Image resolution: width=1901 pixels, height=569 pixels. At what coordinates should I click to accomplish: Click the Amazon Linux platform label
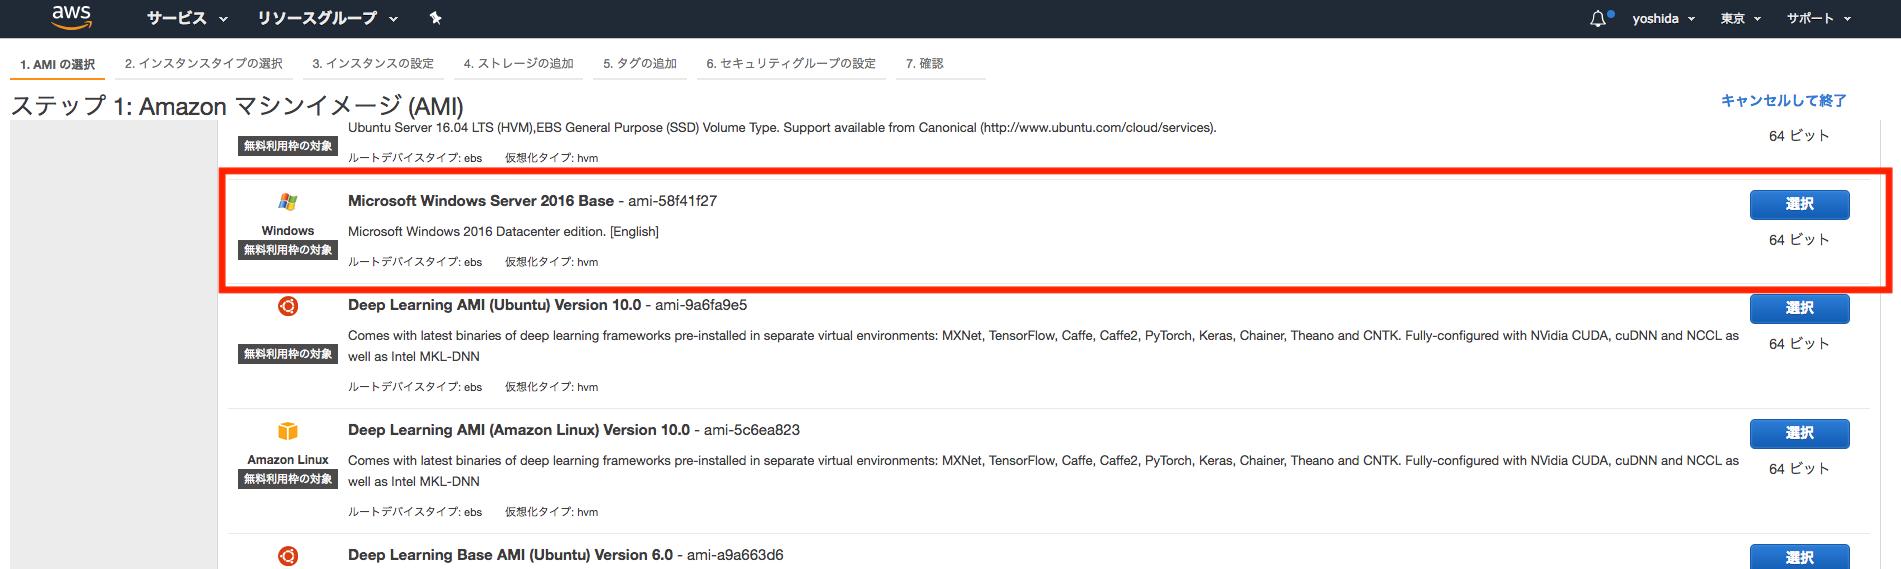click(288, 460)
